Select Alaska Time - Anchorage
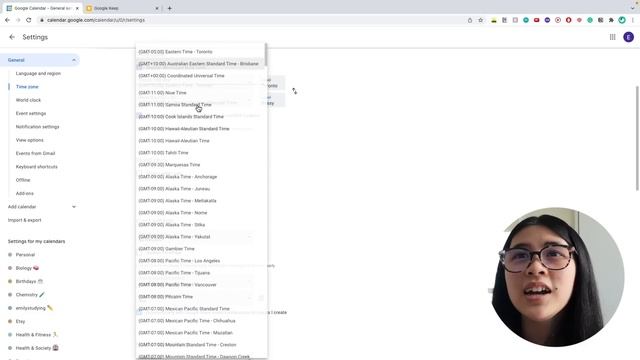640x360 pixels. (x=200, y=177)
